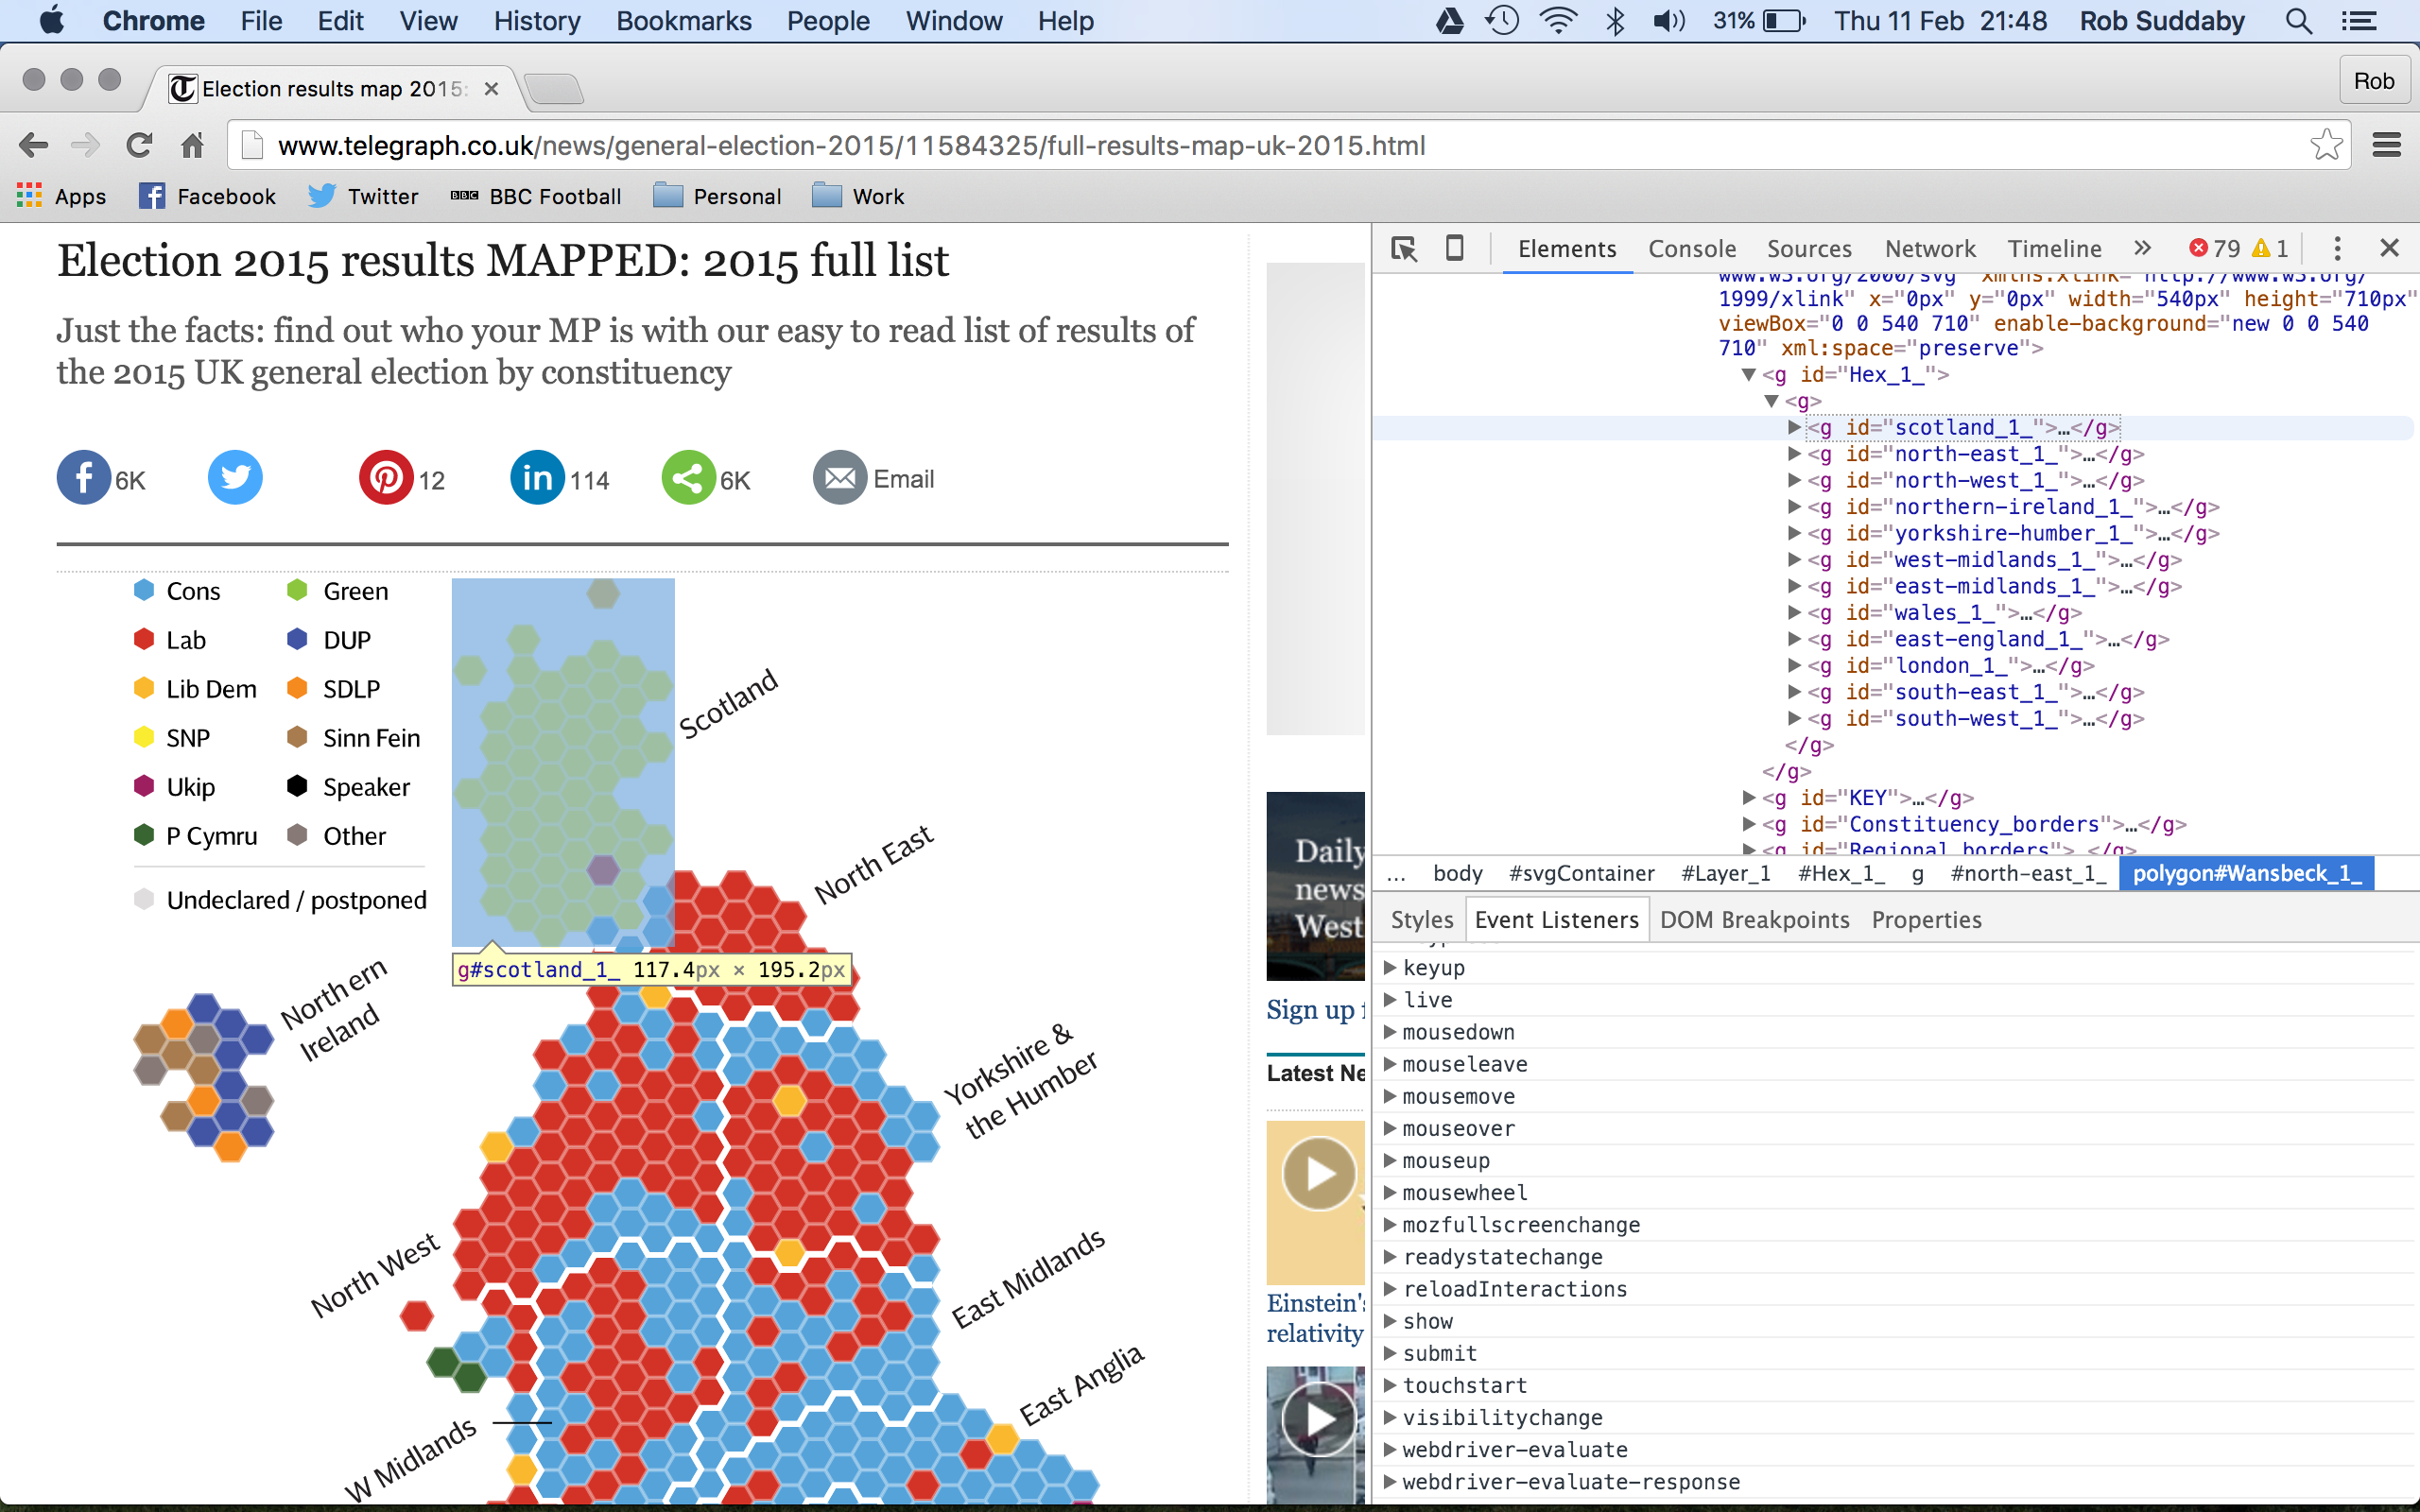This screenshot has height=1512, width=2420.
Task: Pin the article on Pinterest
Action: point(386,478)
